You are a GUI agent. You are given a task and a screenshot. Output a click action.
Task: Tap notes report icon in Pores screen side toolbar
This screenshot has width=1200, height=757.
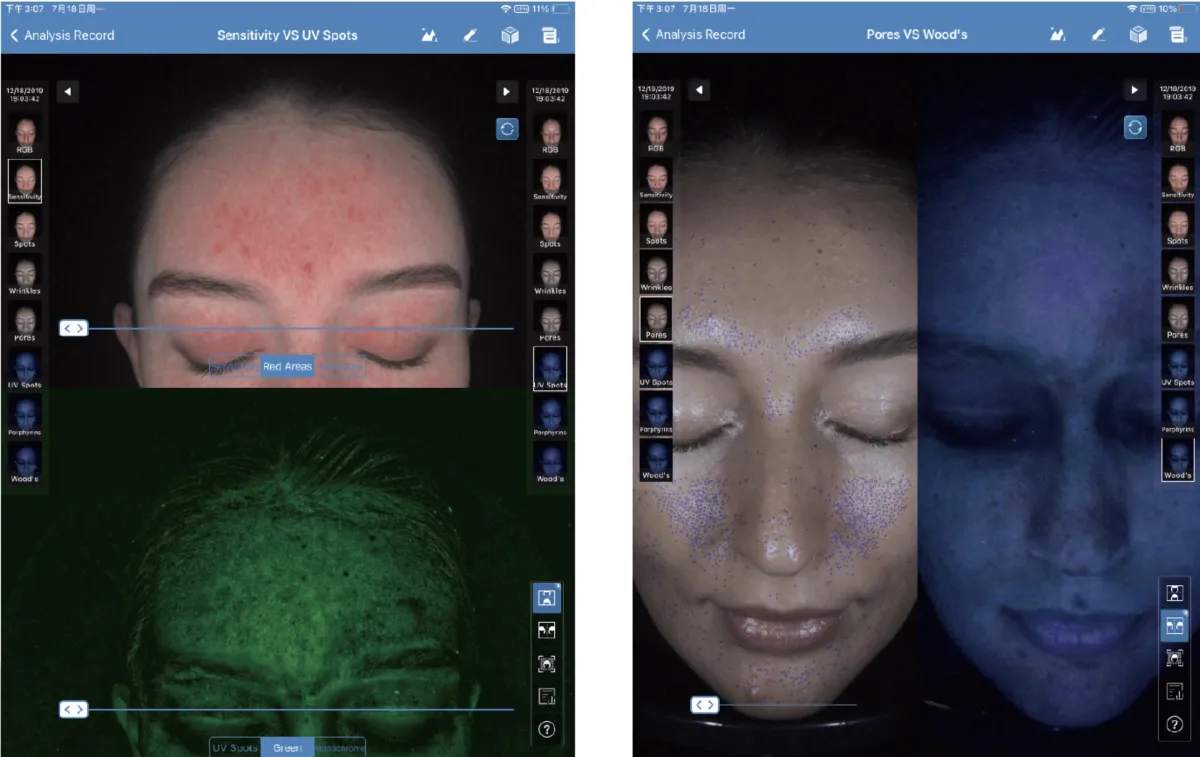coord(1175,691)
